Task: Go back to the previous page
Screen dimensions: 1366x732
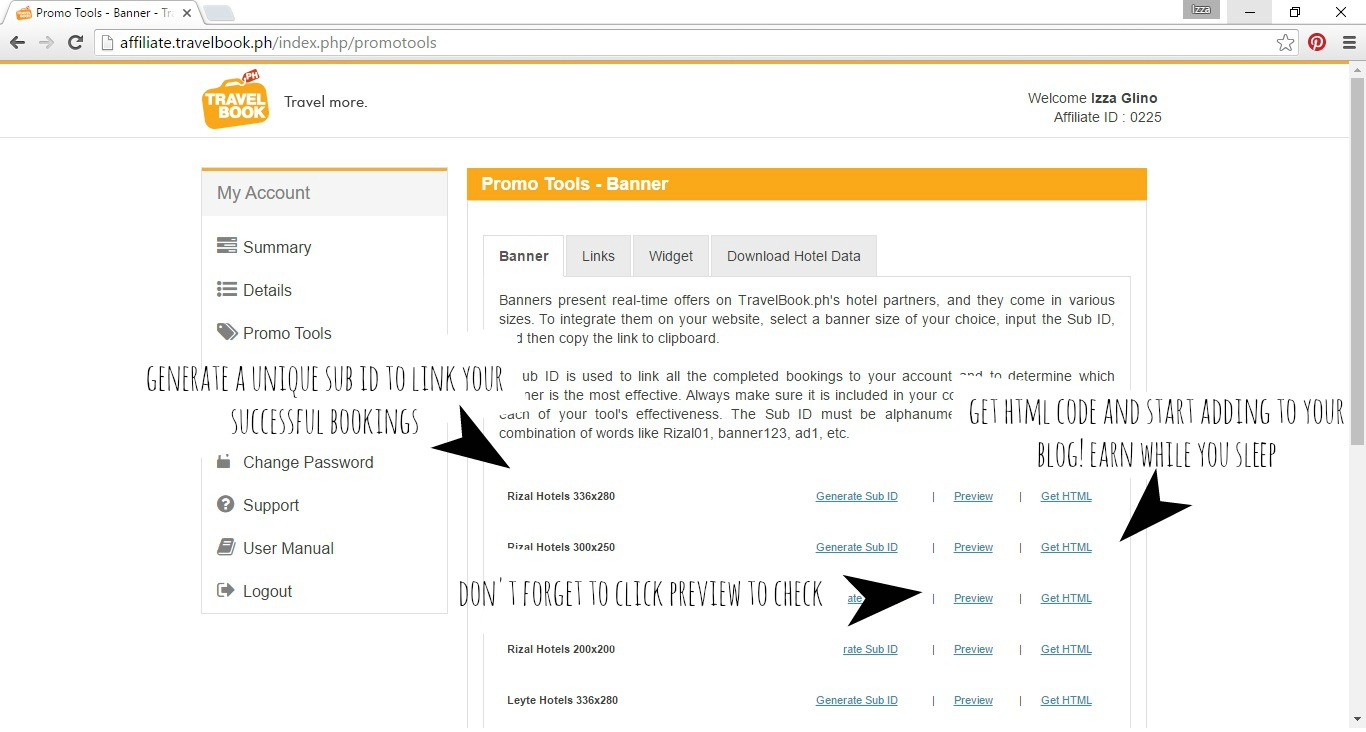Action: click(x=17, y=42)
